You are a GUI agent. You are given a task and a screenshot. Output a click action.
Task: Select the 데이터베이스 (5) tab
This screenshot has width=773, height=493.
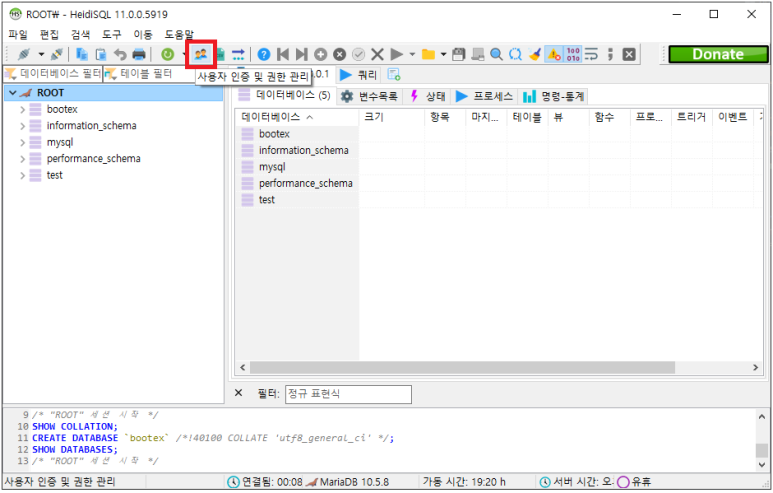[x=284, y=95]
